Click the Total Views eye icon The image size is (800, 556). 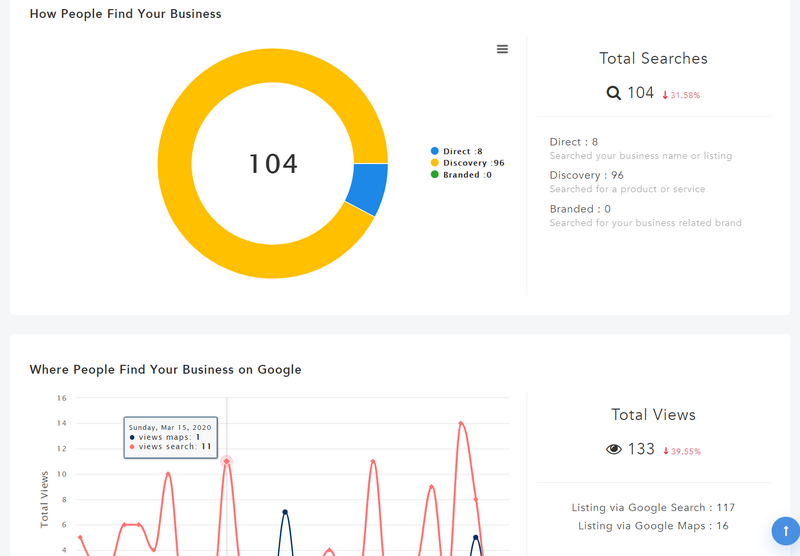[614, 449]
